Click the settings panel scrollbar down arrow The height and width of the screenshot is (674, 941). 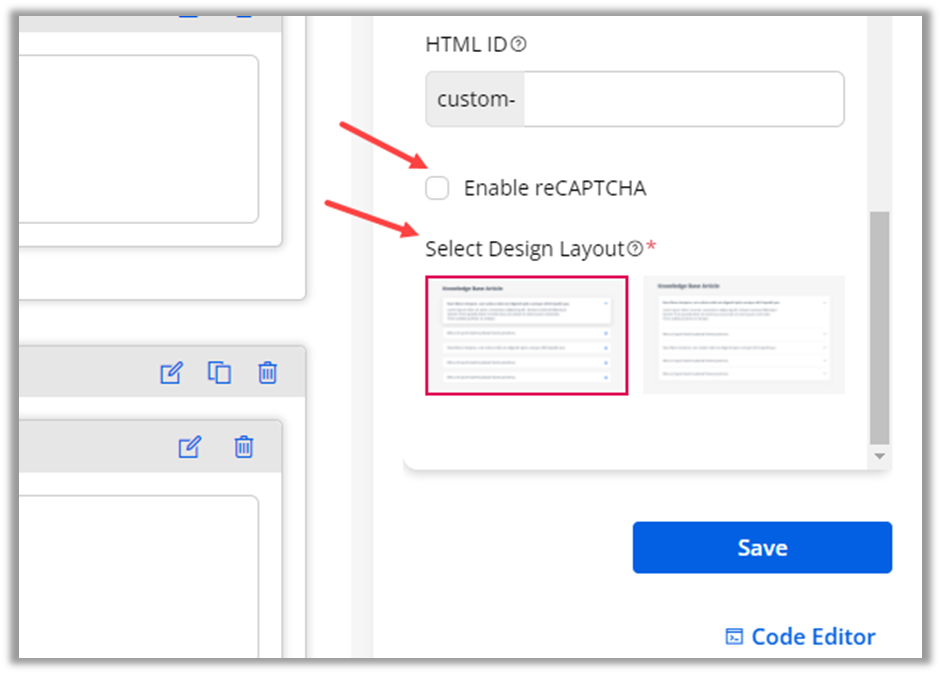(879, 456)
